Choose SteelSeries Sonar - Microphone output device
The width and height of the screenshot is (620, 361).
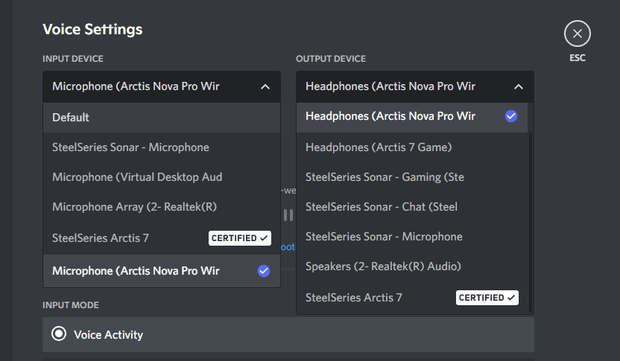[412, 236]
